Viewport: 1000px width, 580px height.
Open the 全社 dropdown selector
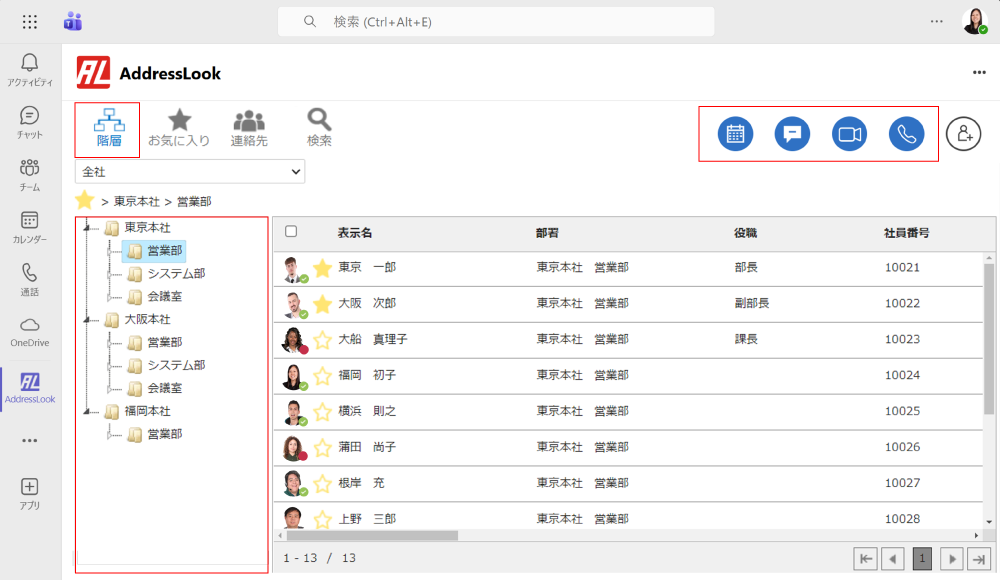[x=190, y=172]
